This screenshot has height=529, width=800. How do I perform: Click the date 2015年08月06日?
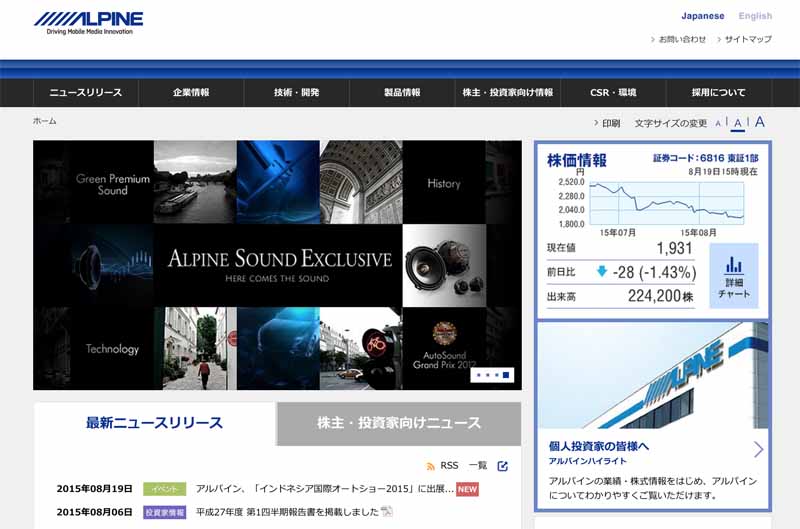(x=94, y=512)
